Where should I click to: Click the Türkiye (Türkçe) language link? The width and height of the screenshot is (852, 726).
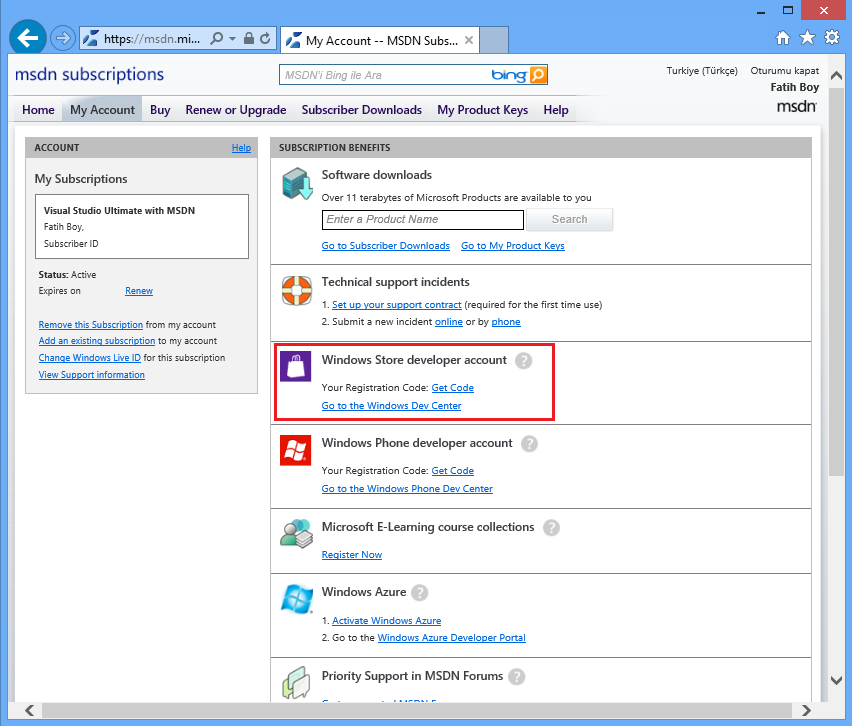[x=702, y=71]
